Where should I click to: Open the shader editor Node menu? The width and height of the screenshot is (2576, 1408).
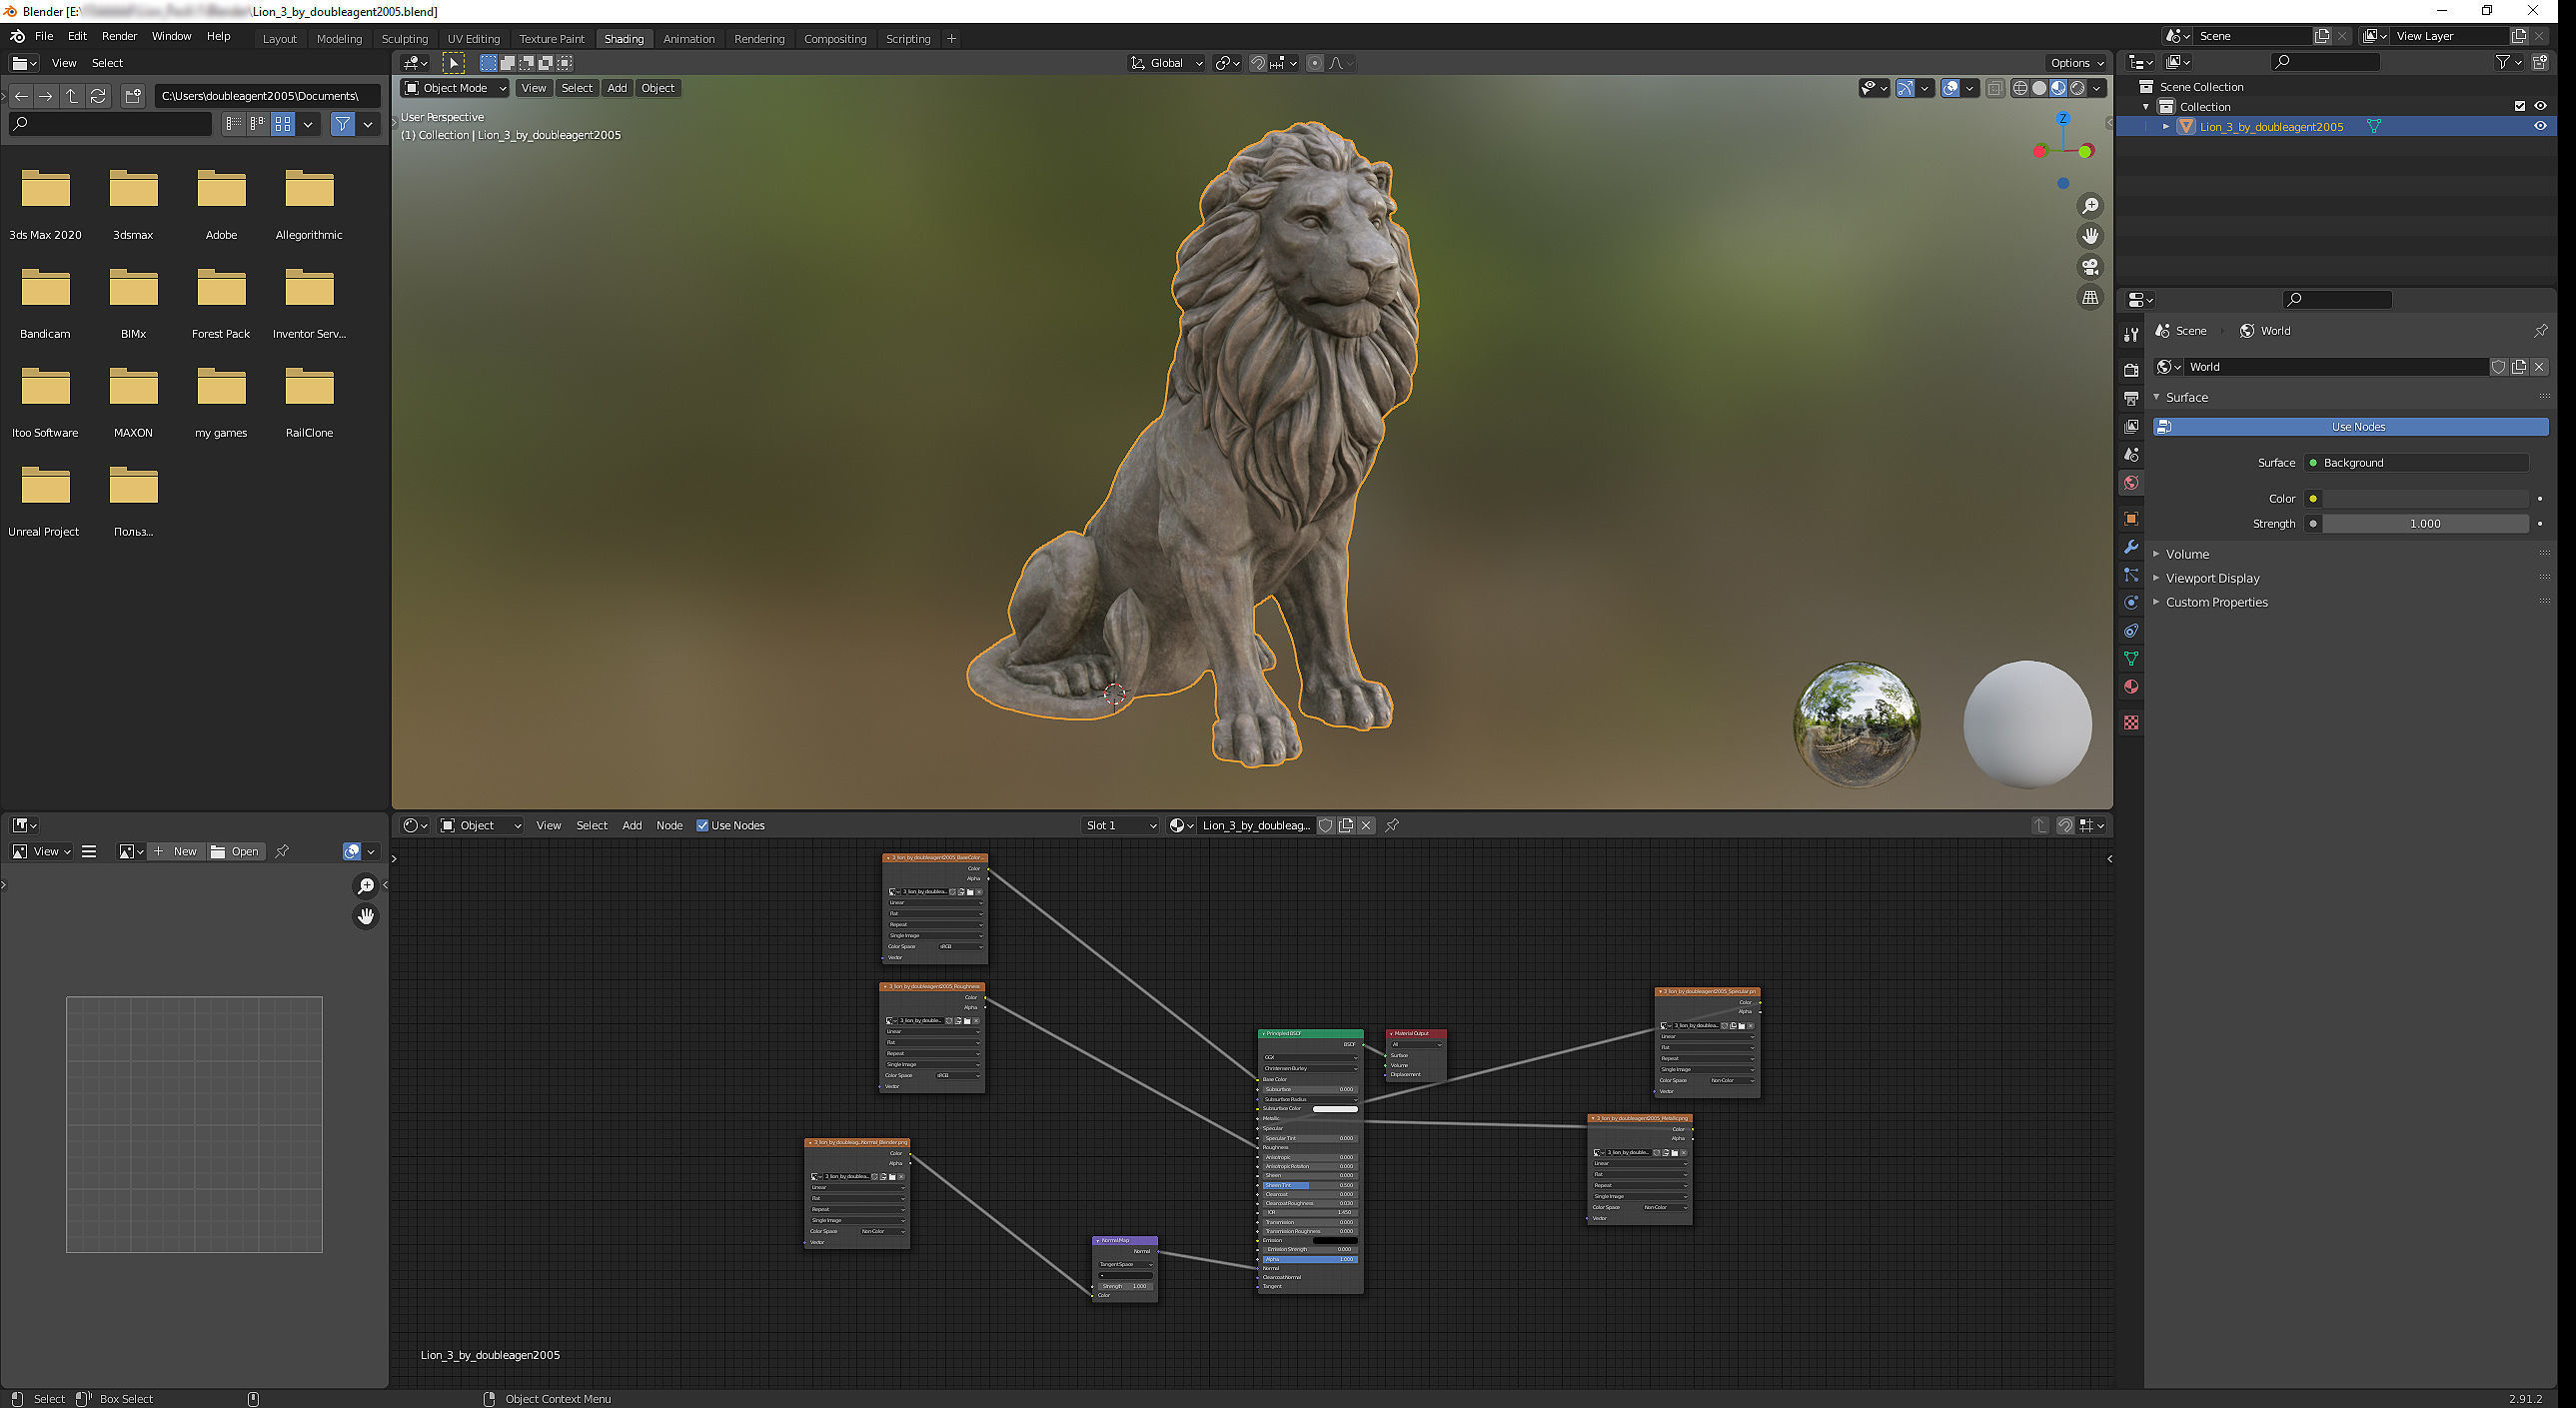pyautogui.click(x=669, y=826)
